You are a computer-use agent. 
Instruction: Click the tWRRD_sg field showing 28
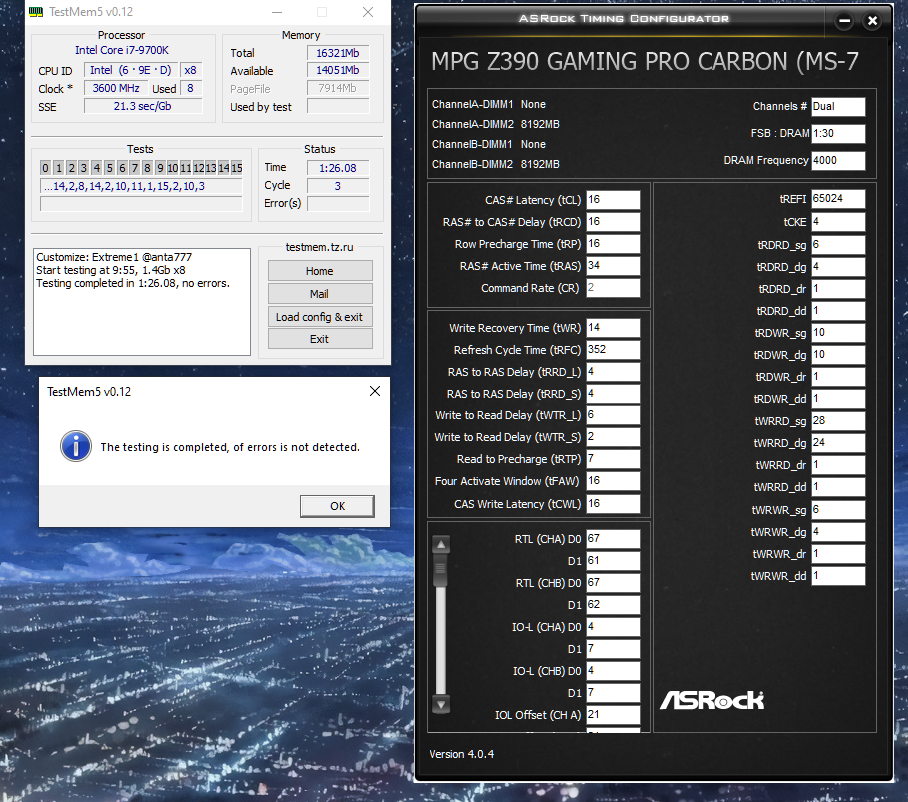[838, 420]
